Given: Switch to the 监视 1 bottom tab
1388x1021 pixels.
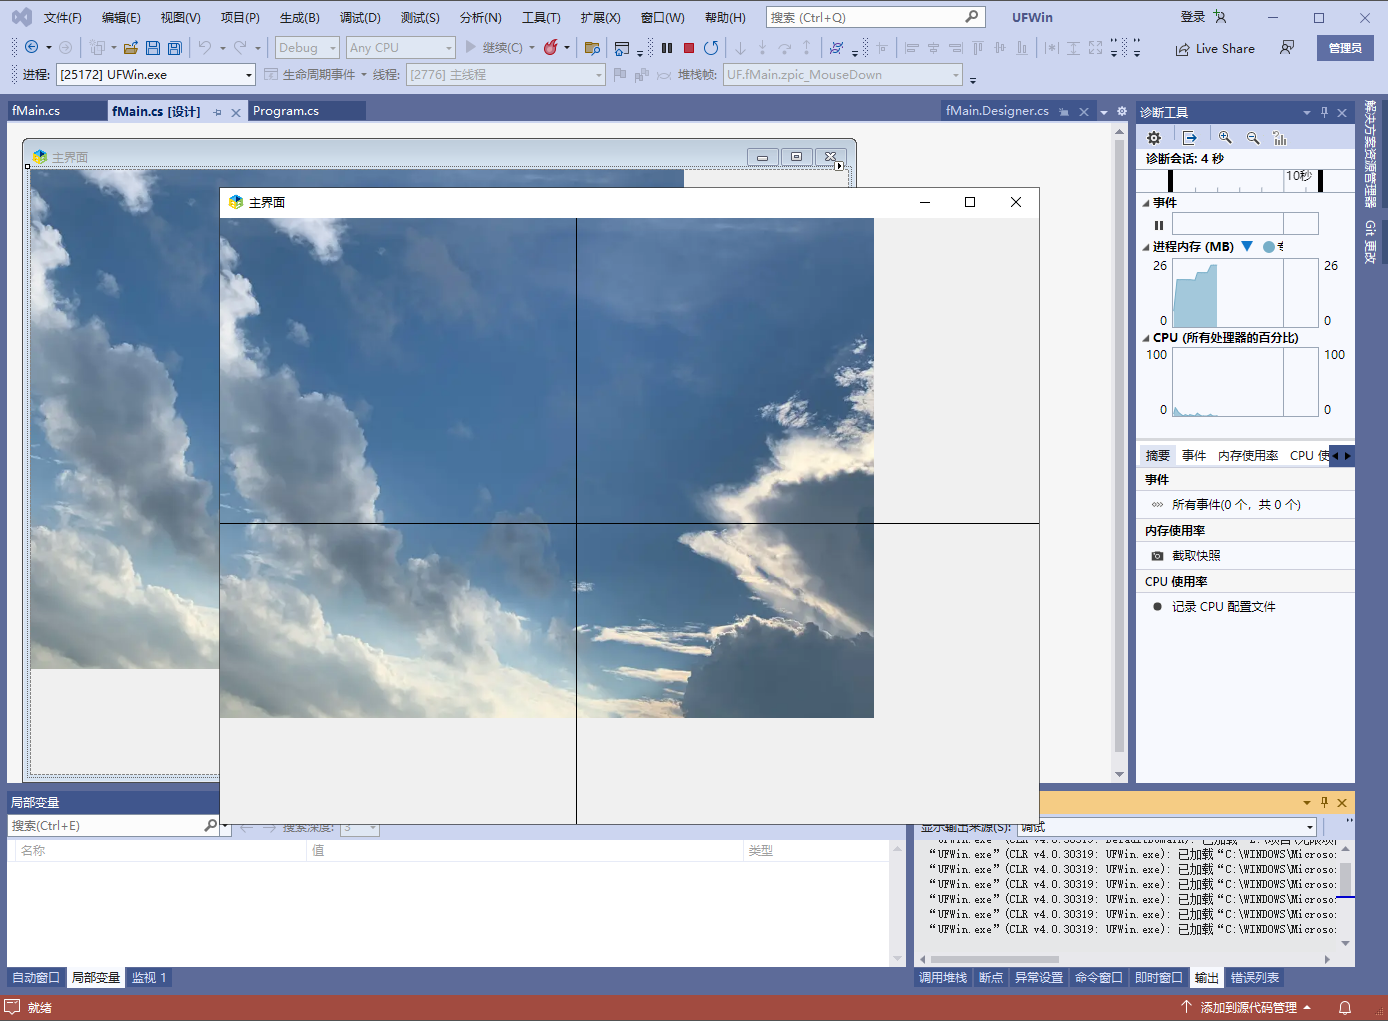Looking at the screenshot, I should click(149, 978).
